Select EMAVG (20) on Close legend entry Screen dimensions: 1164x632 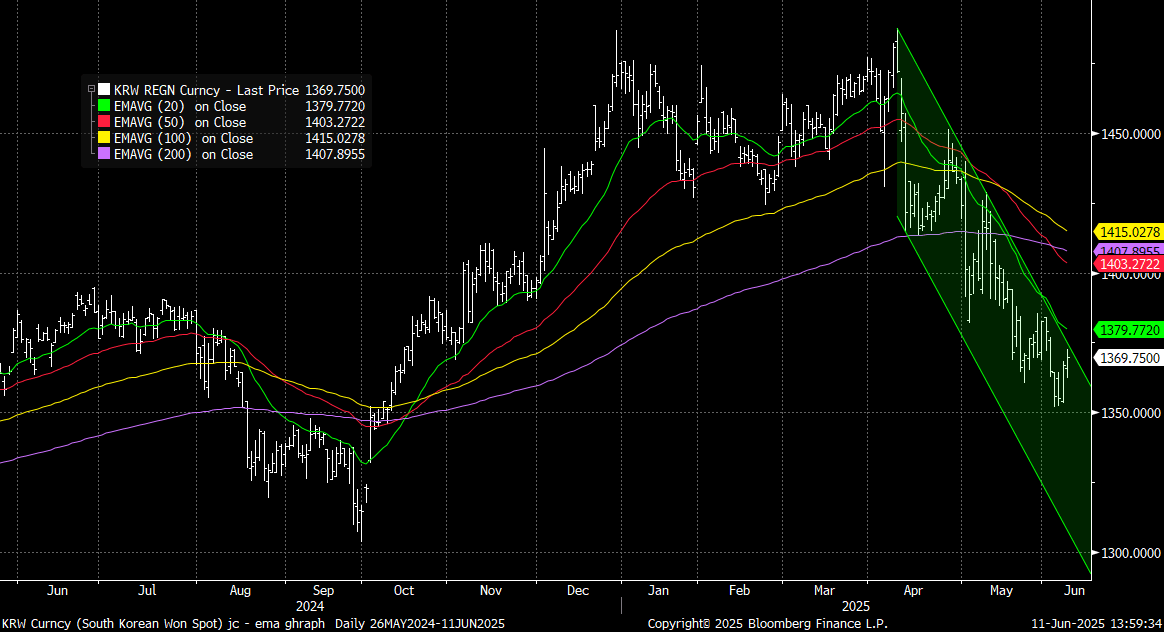180,106
